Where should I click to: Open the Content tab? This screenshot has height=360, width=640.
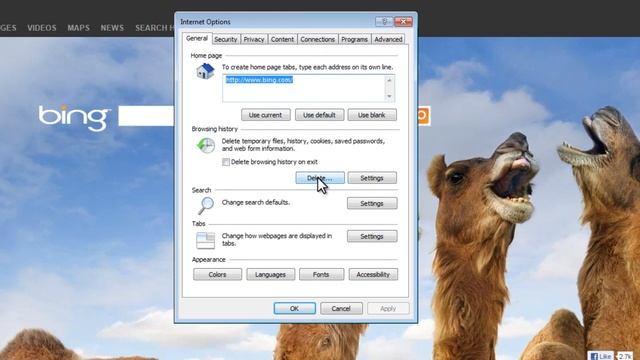coord(282,39)
